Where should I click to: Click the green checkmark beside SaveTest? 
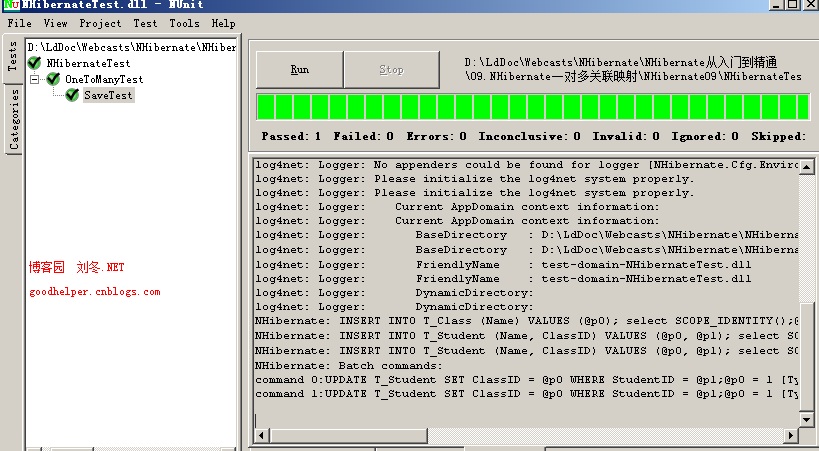click(x=72, y=95)
